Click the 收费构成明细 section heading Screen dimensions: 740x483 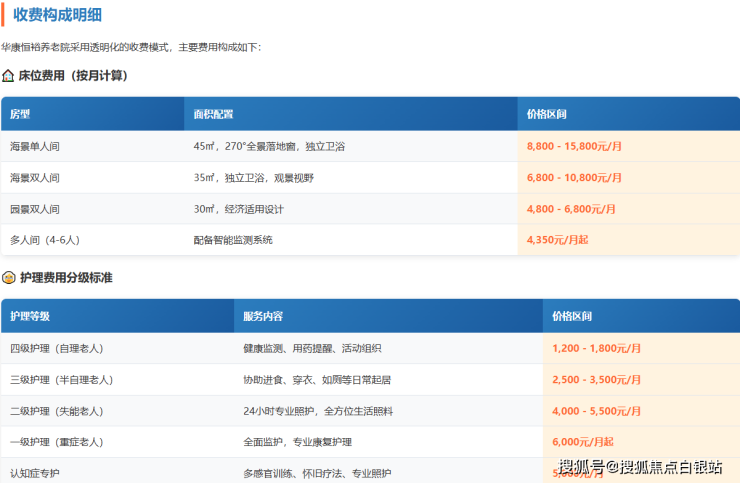click(x=55, y=15)
